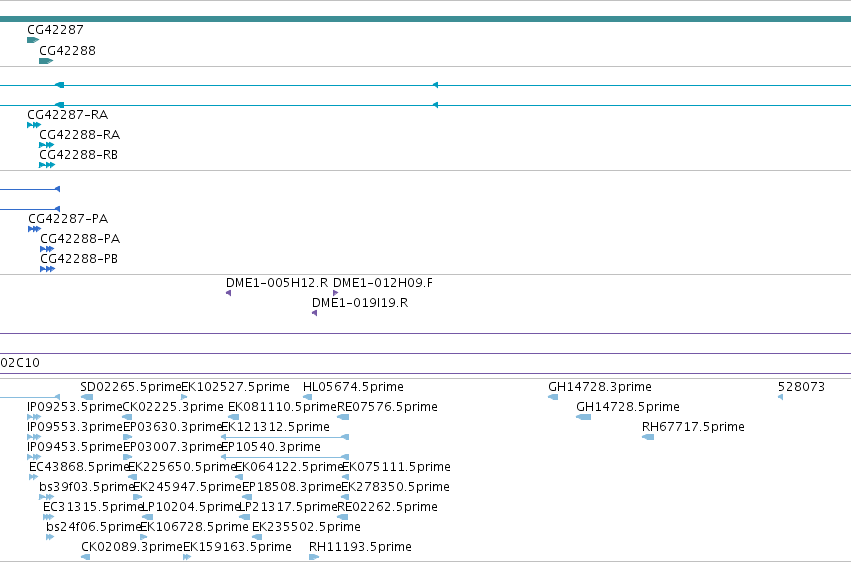Open RE02262.5prime EST label
The width and height of the screenshot is (851, 562).
[x=387, y=507]
